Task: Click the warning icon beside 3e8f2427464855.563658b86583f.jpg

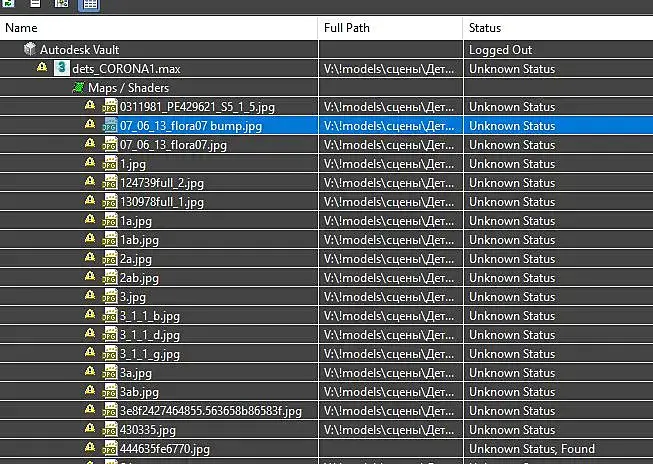Action: tap(90, 409)
